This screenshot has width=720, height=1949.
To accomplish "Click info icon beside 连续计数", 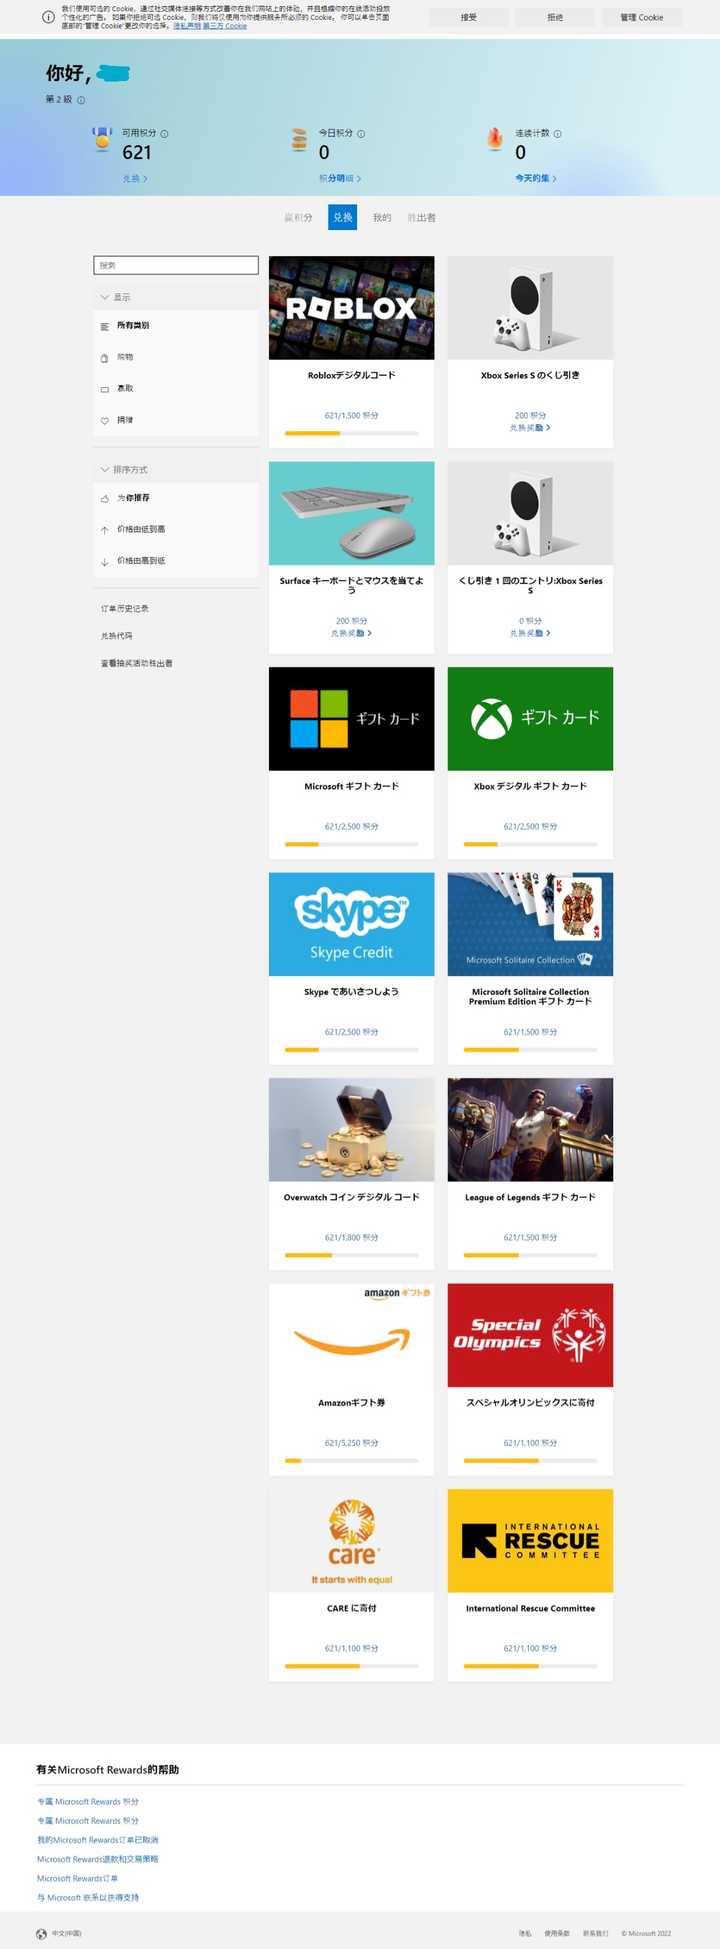I will (x=557, y=133).
